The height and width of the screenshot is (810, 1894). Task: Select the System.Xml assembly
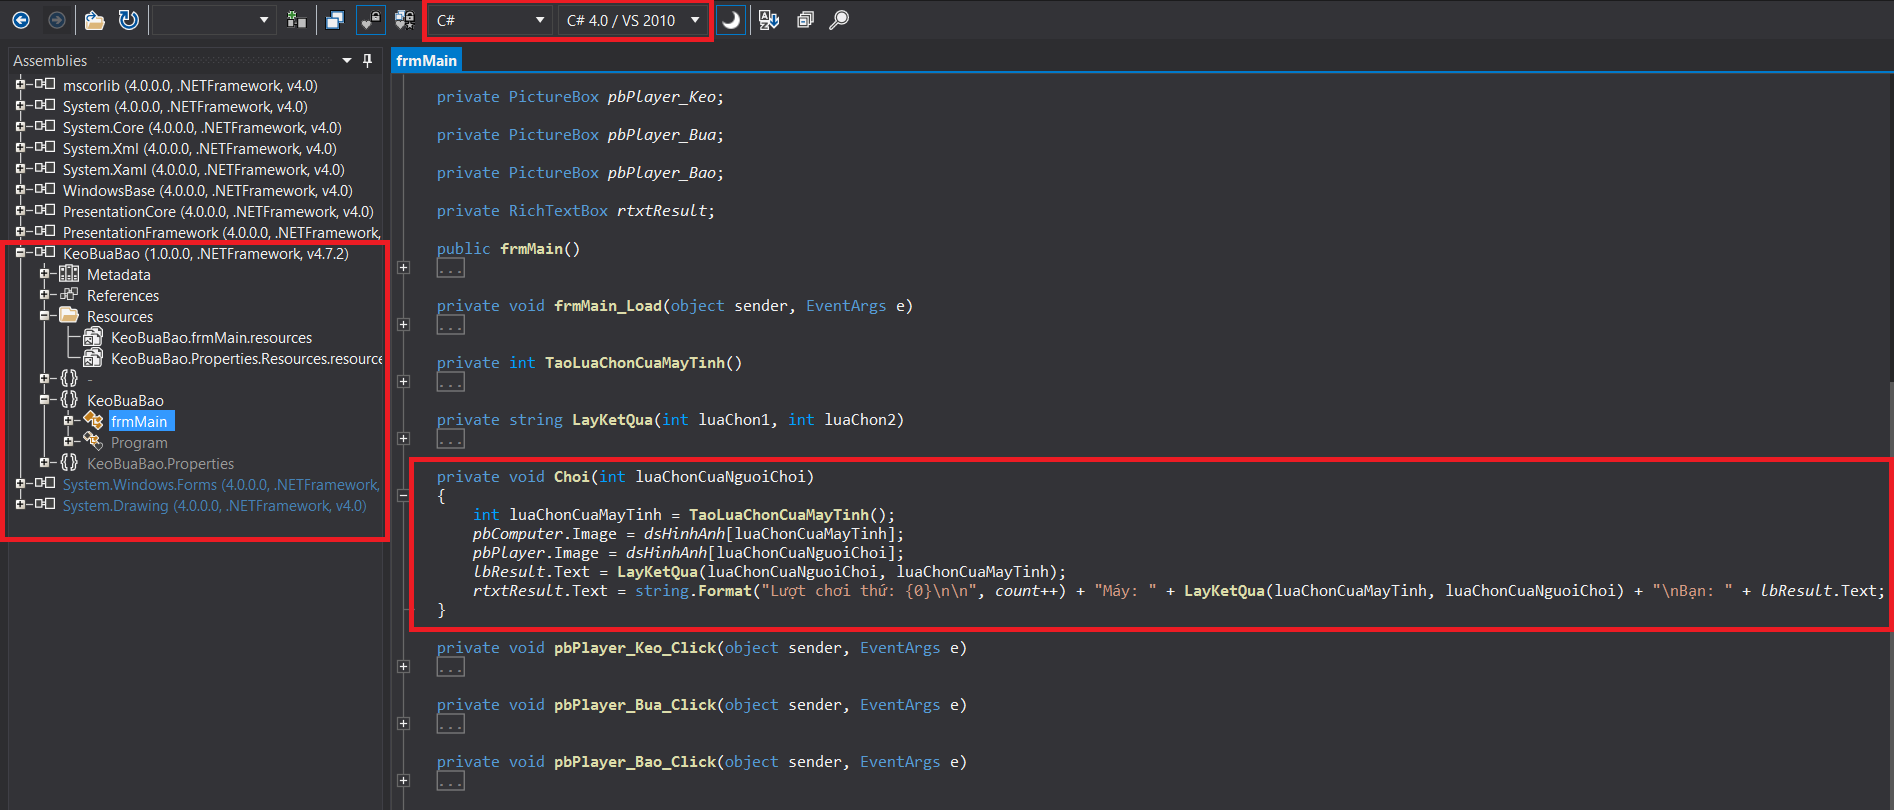[x=199, y=149]
